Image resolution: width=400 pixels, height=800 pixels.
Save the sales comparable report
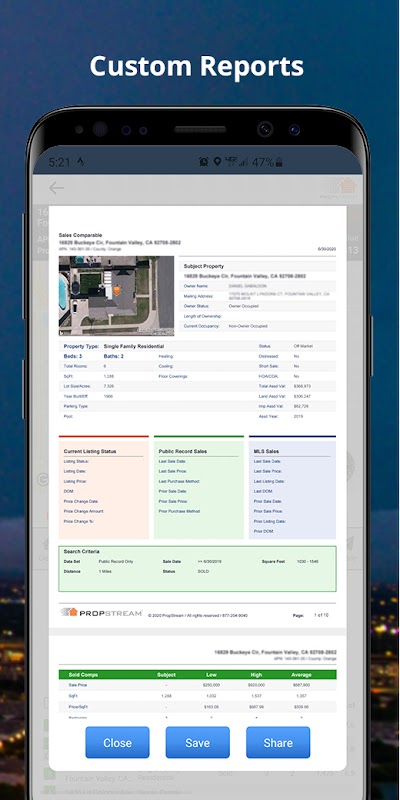point(197,742)
